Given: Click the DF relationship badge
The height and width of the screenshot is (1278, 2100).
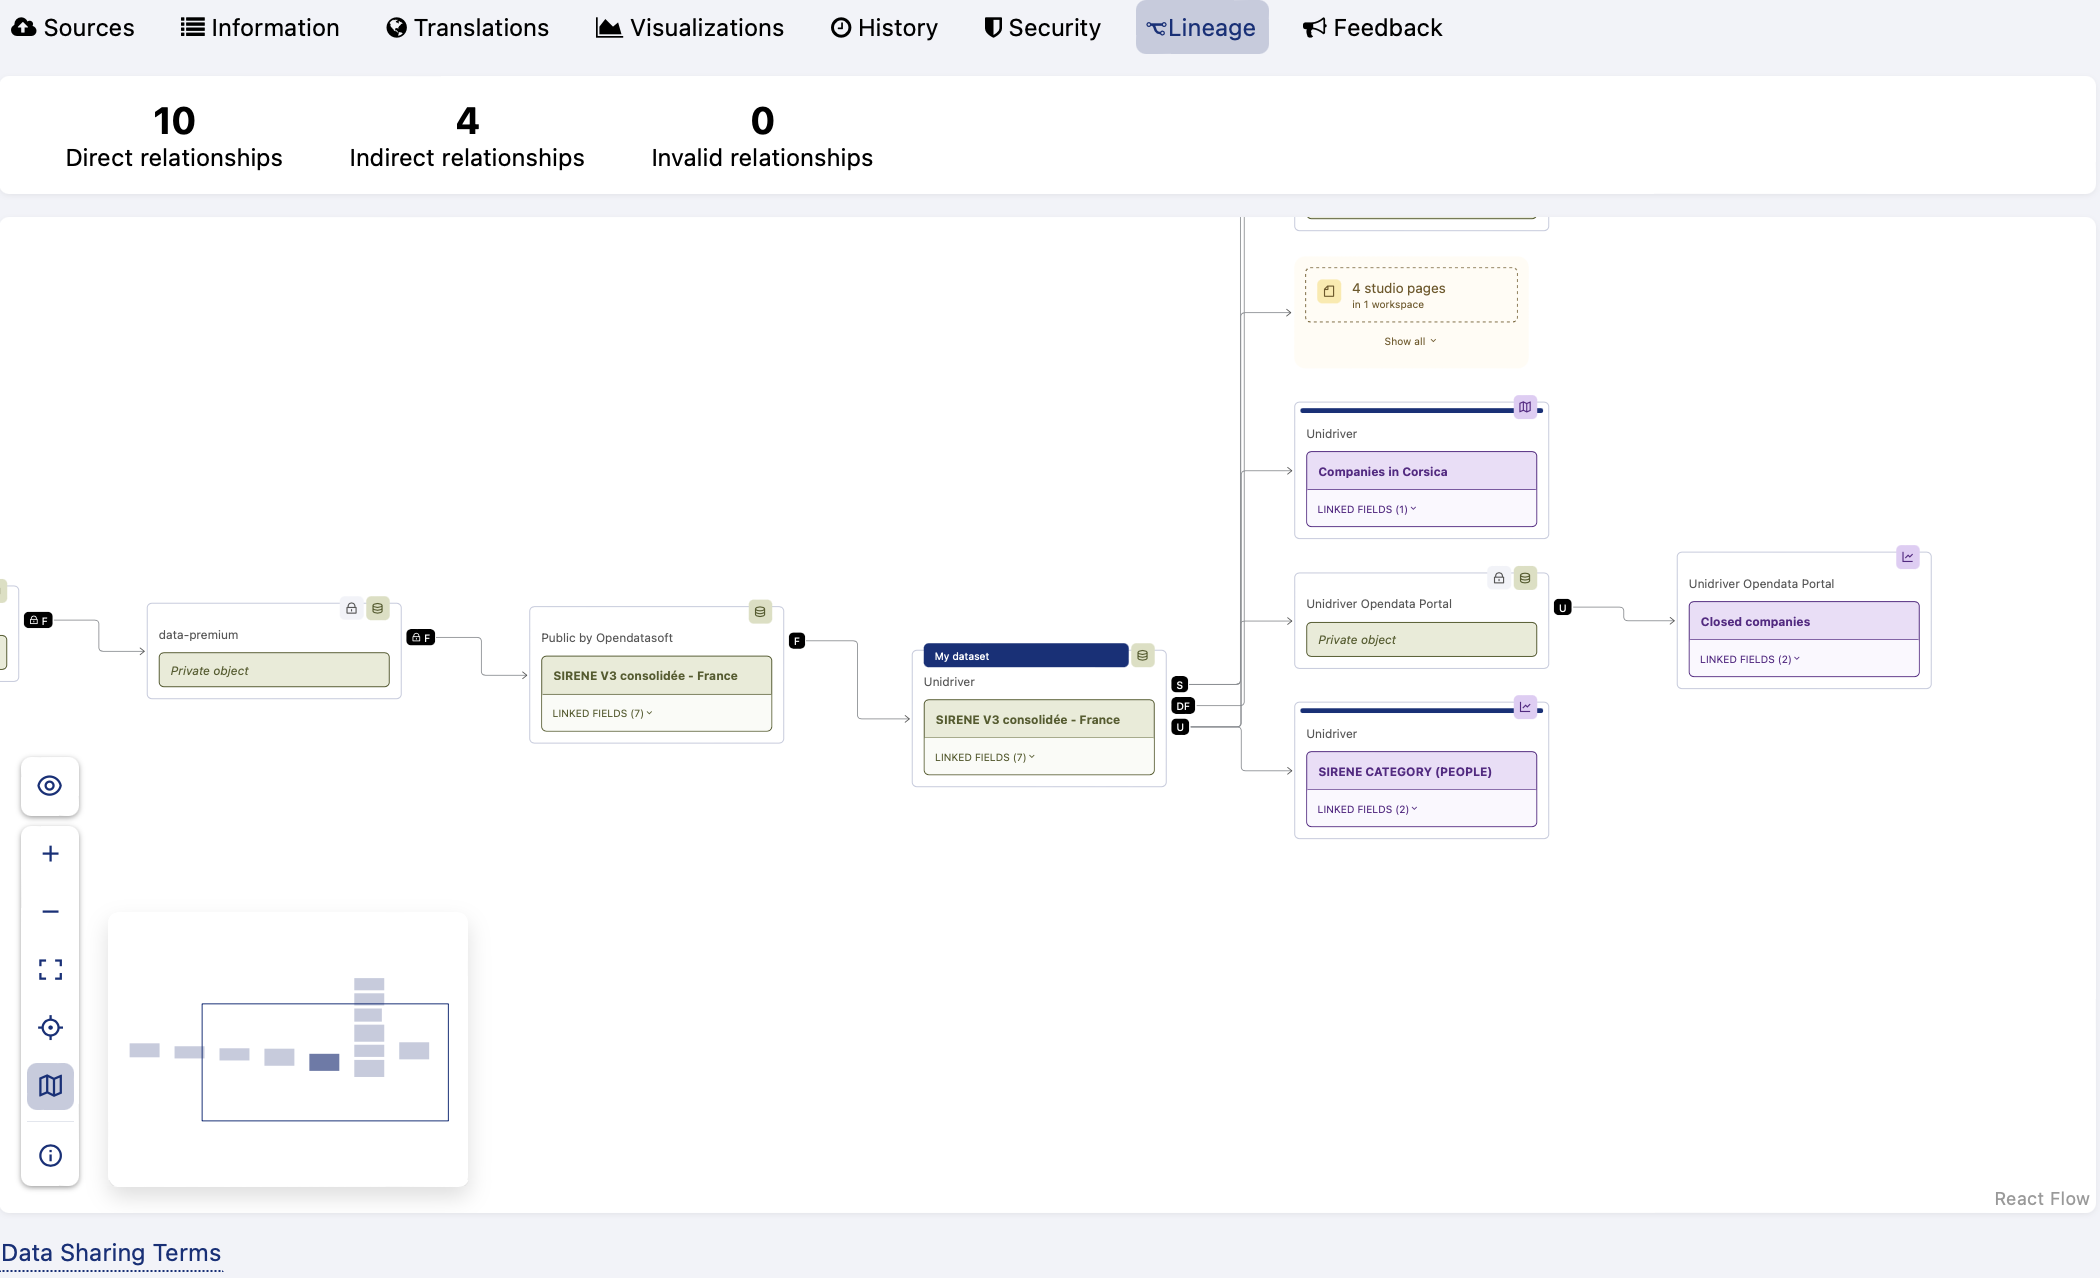Looking at the screenshot, I should [x=1183, y=706].
